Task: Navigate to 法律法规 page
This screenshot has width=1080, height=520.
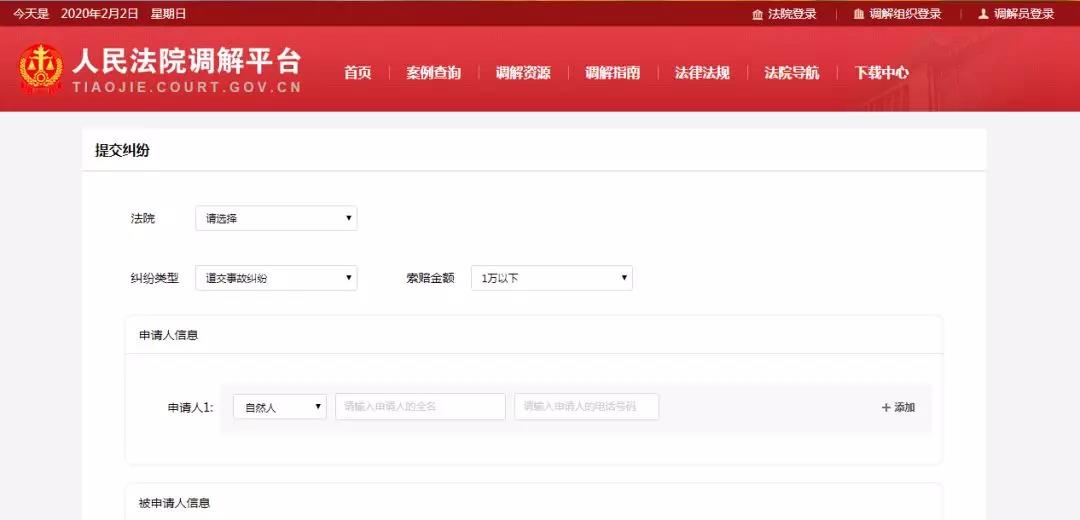Action: (702, 73)
